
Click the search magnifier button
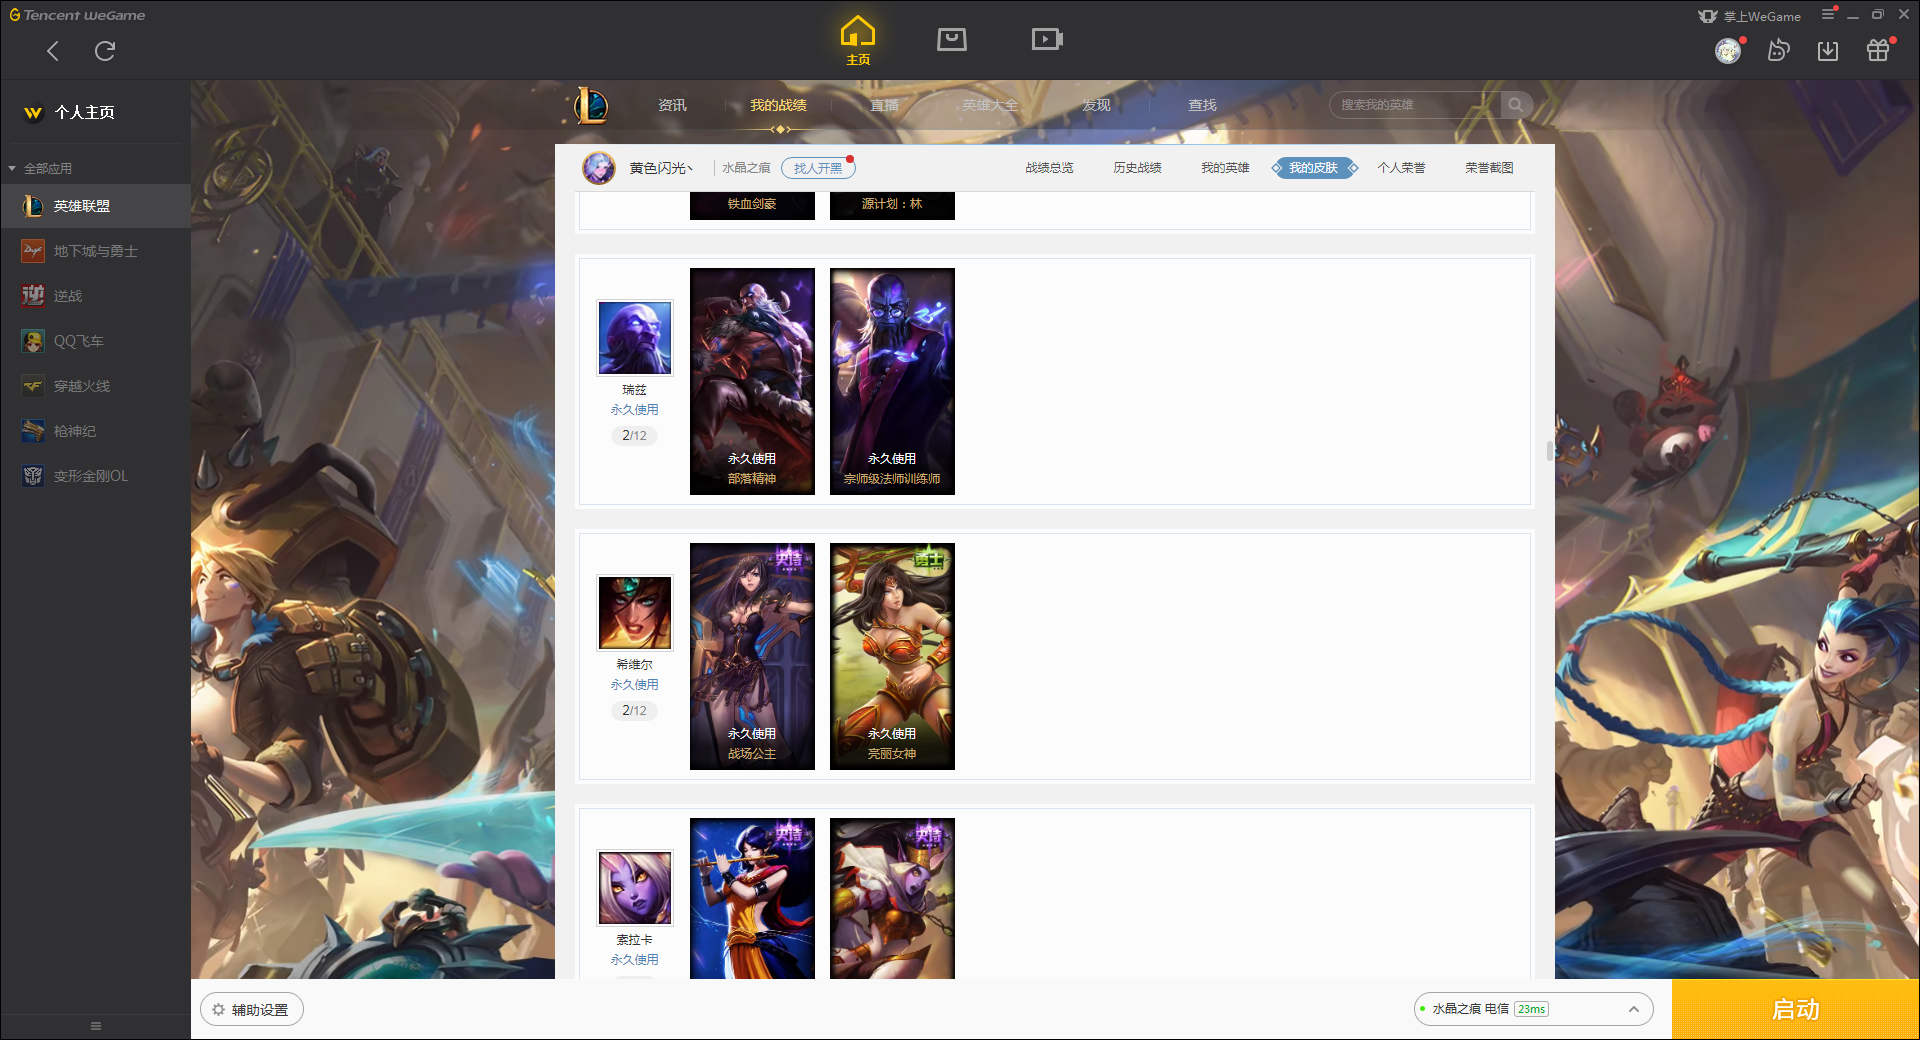[x=1516, y=105]
